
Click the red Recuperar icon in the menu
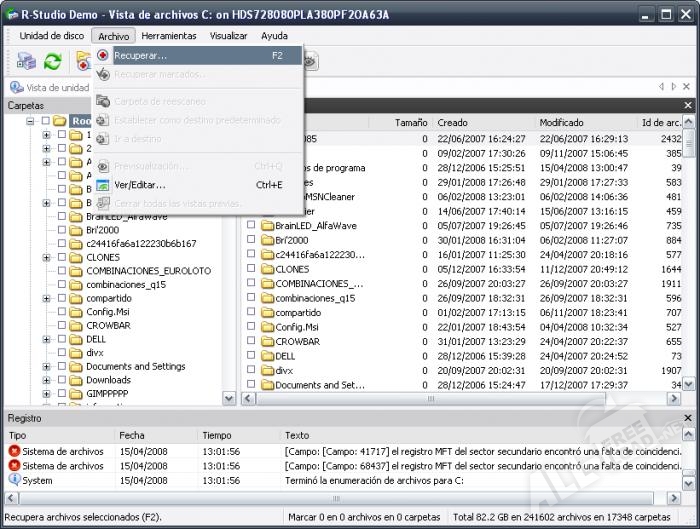(103, 55)
